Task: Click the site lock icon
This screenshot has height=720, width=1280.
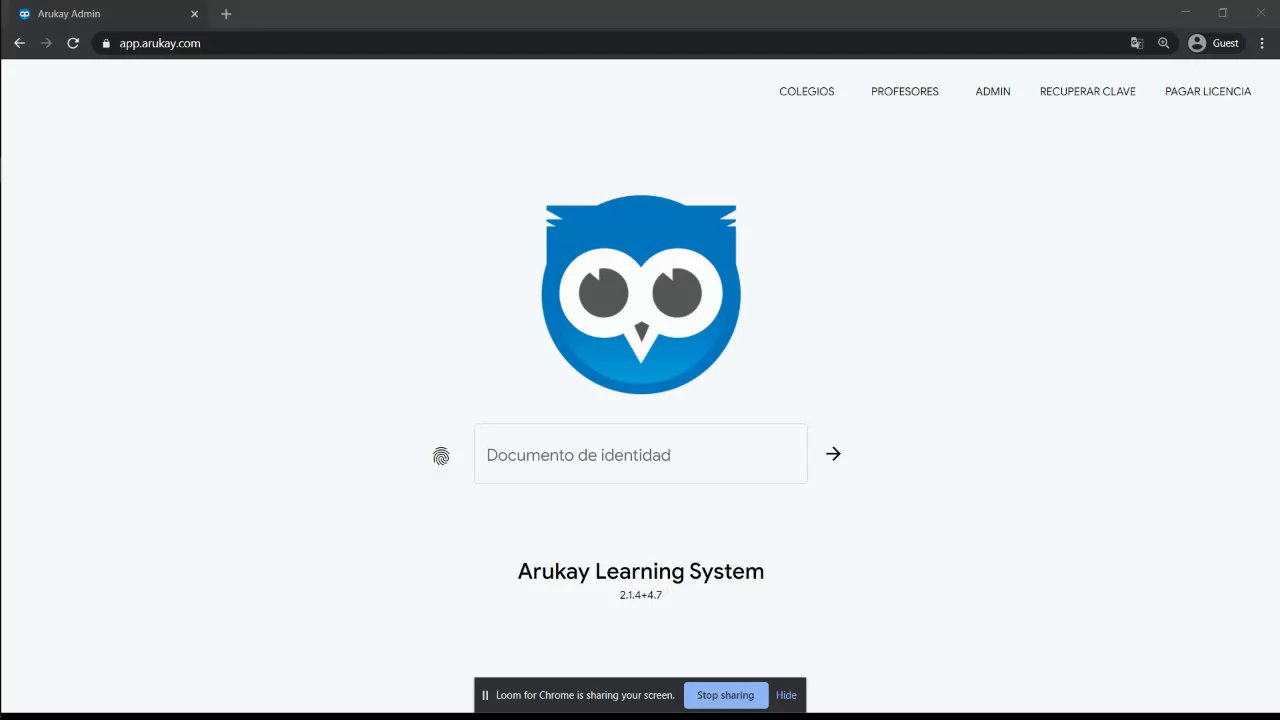Action: 105,43
